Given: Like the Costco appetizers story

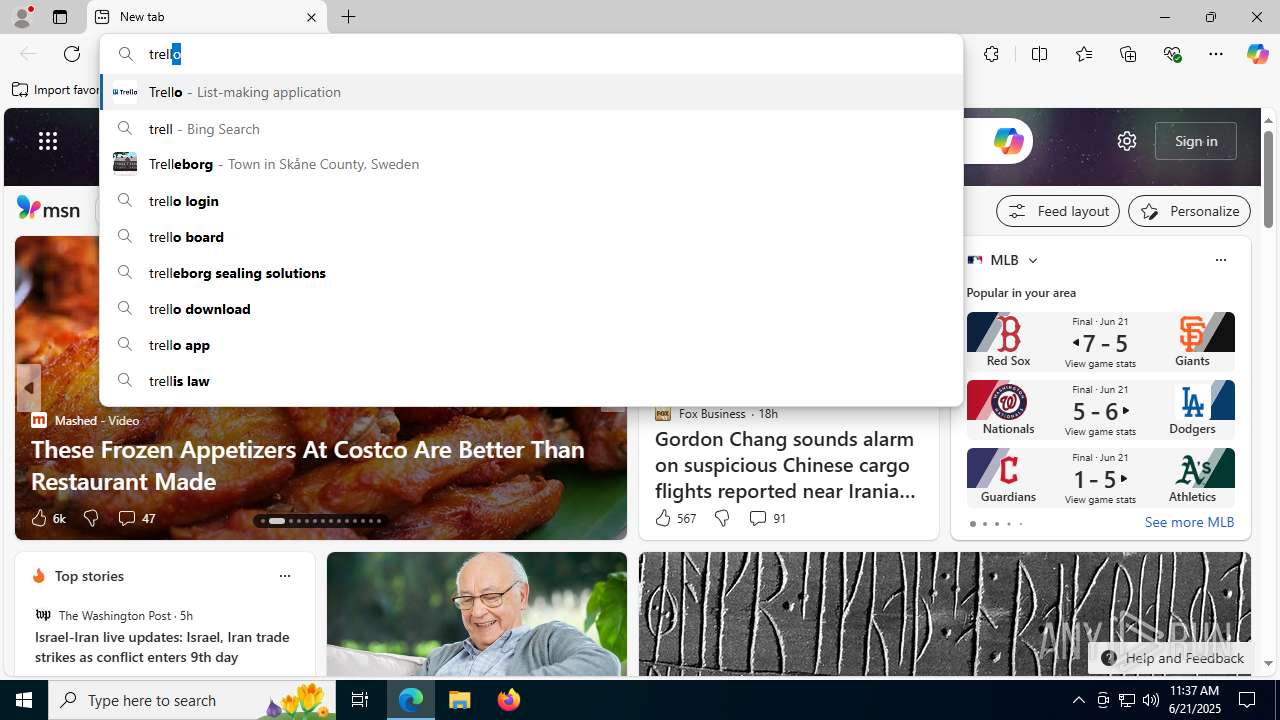Looking at the screenshot, I should coord(47,518).
